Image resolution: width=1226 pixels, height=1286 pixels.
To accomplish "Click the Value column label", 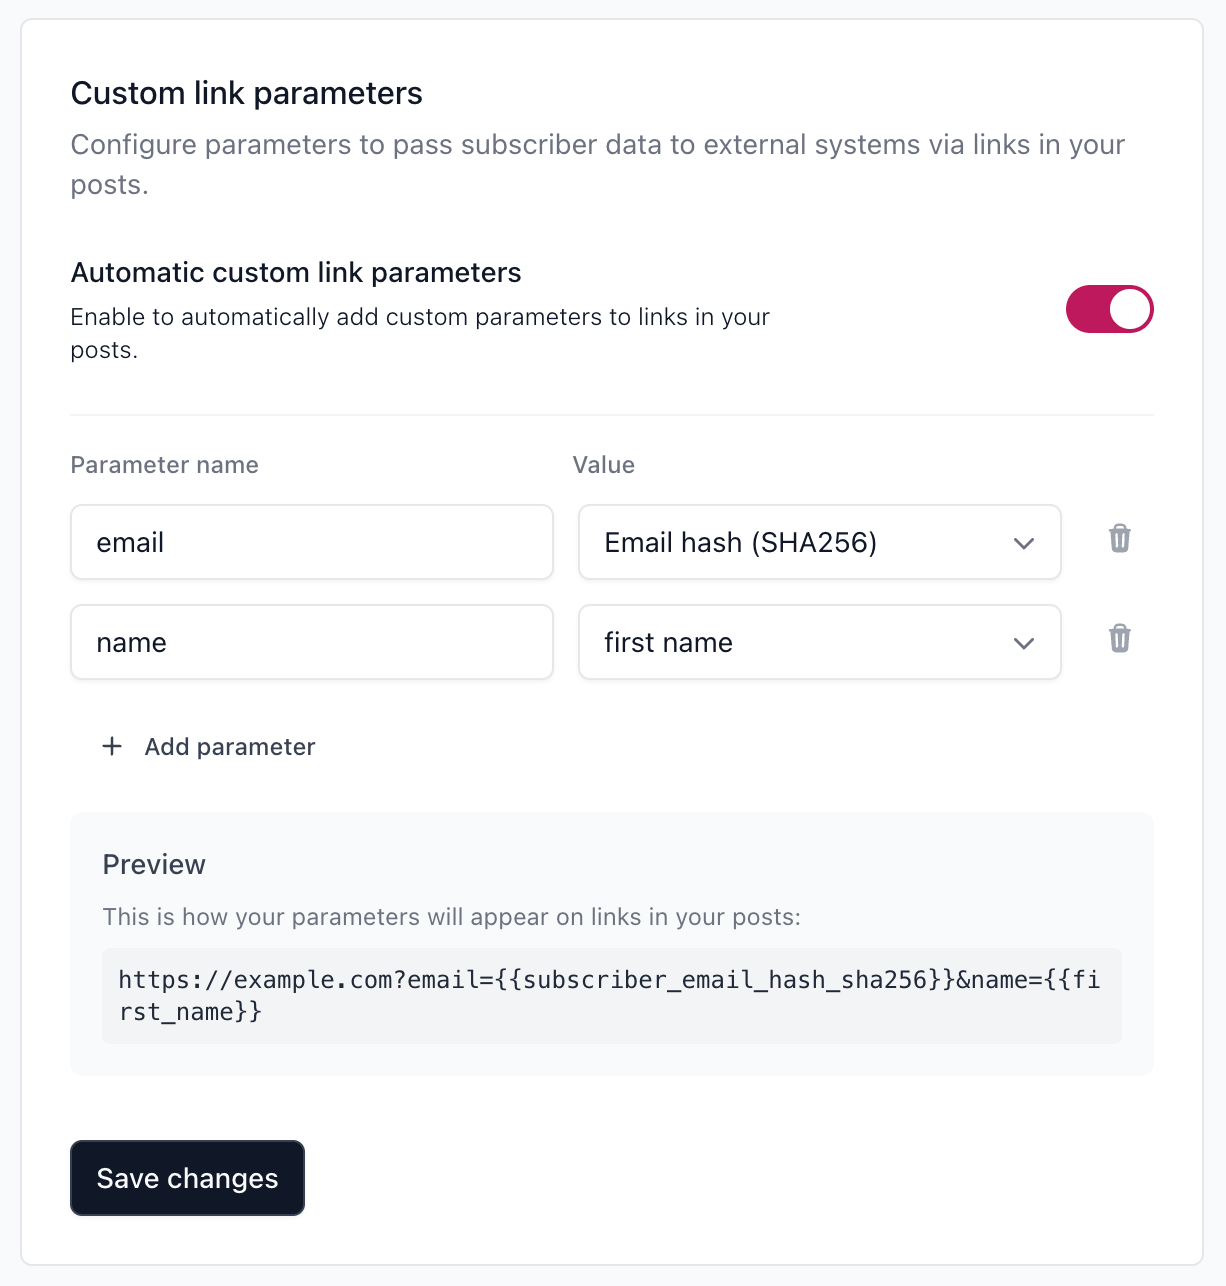I will point(603,465).
